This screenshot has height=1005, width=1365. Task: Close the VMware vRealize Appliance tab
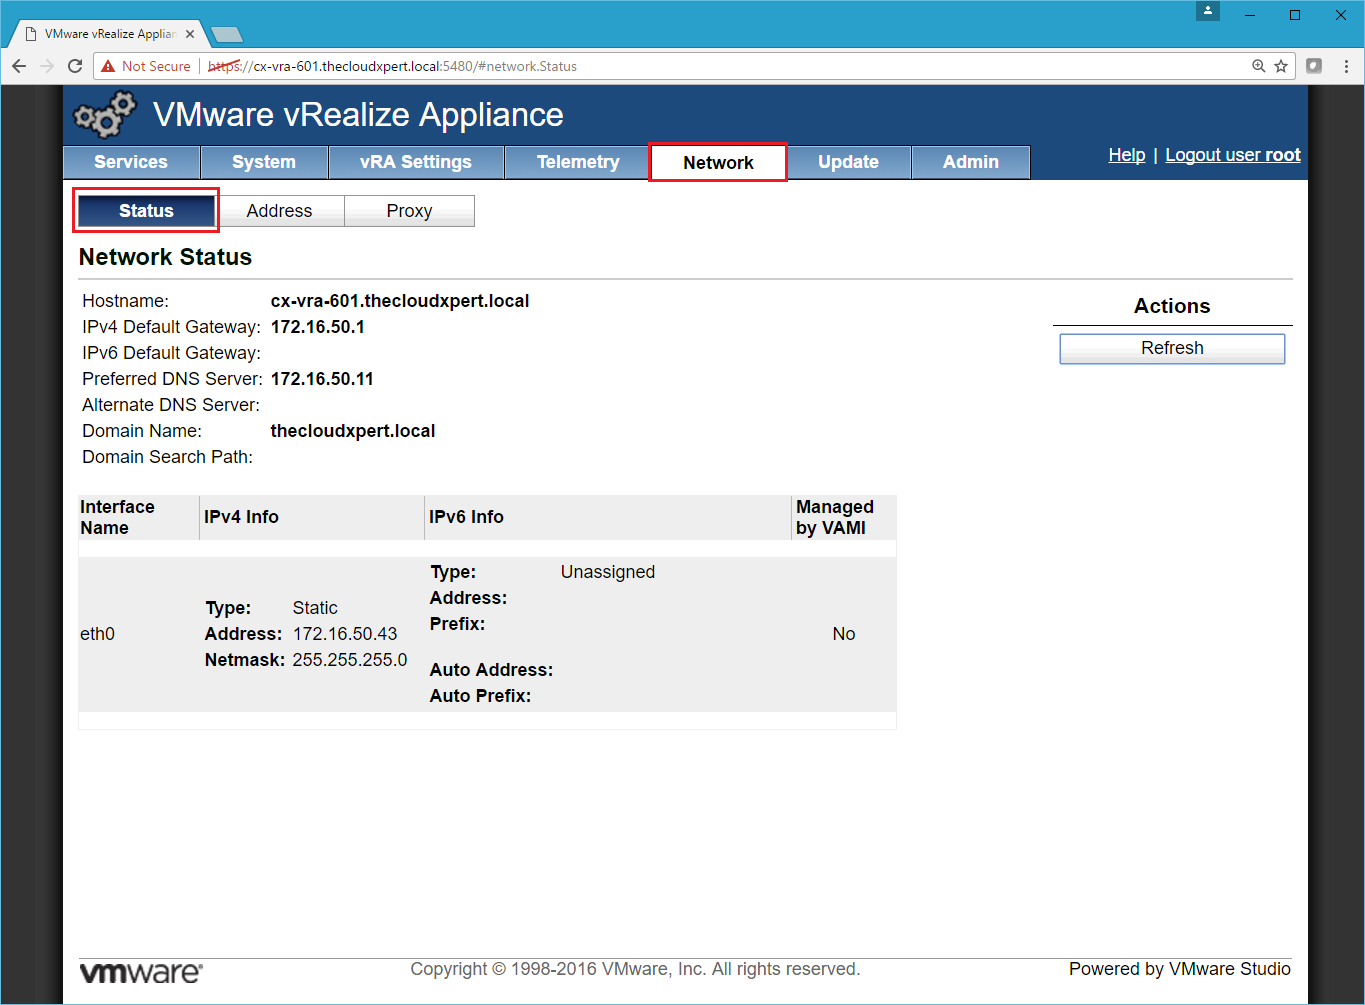190,34
